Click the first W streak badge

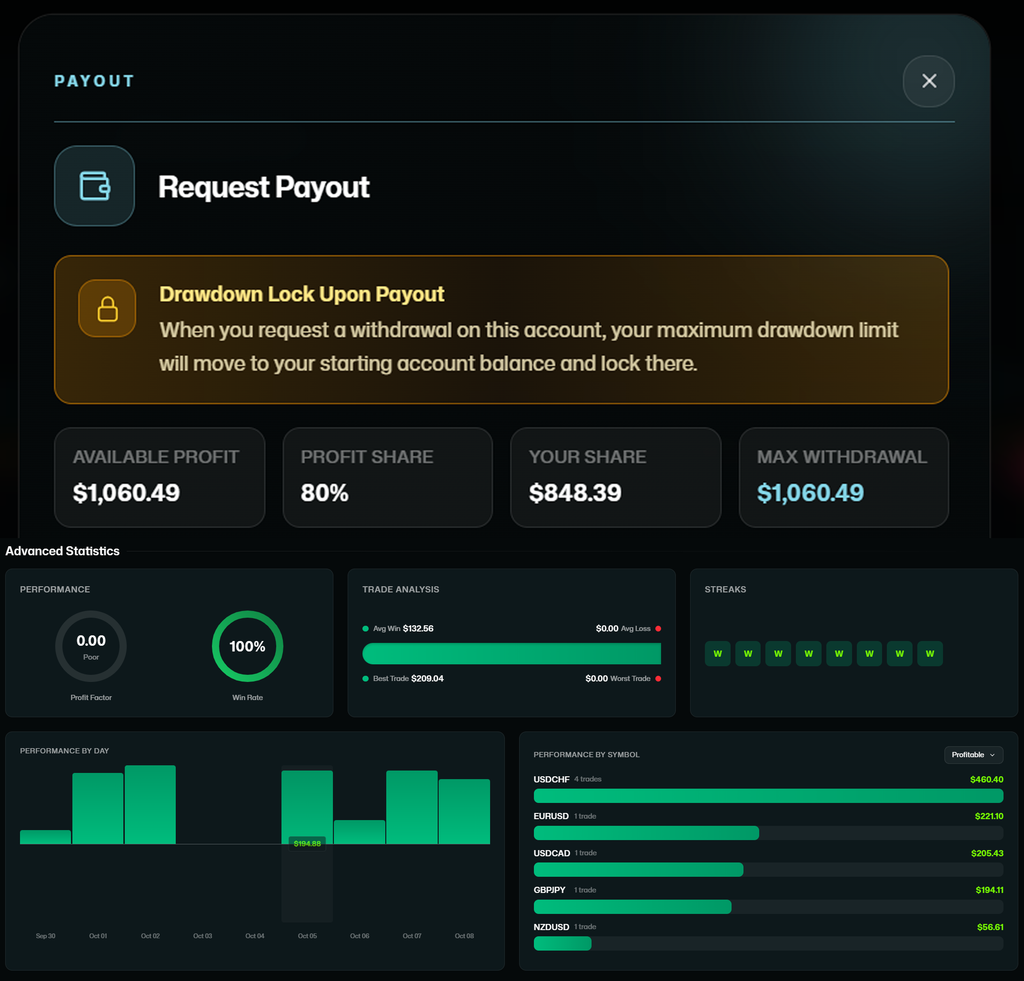pyautogui.click(x=718, y=654)
